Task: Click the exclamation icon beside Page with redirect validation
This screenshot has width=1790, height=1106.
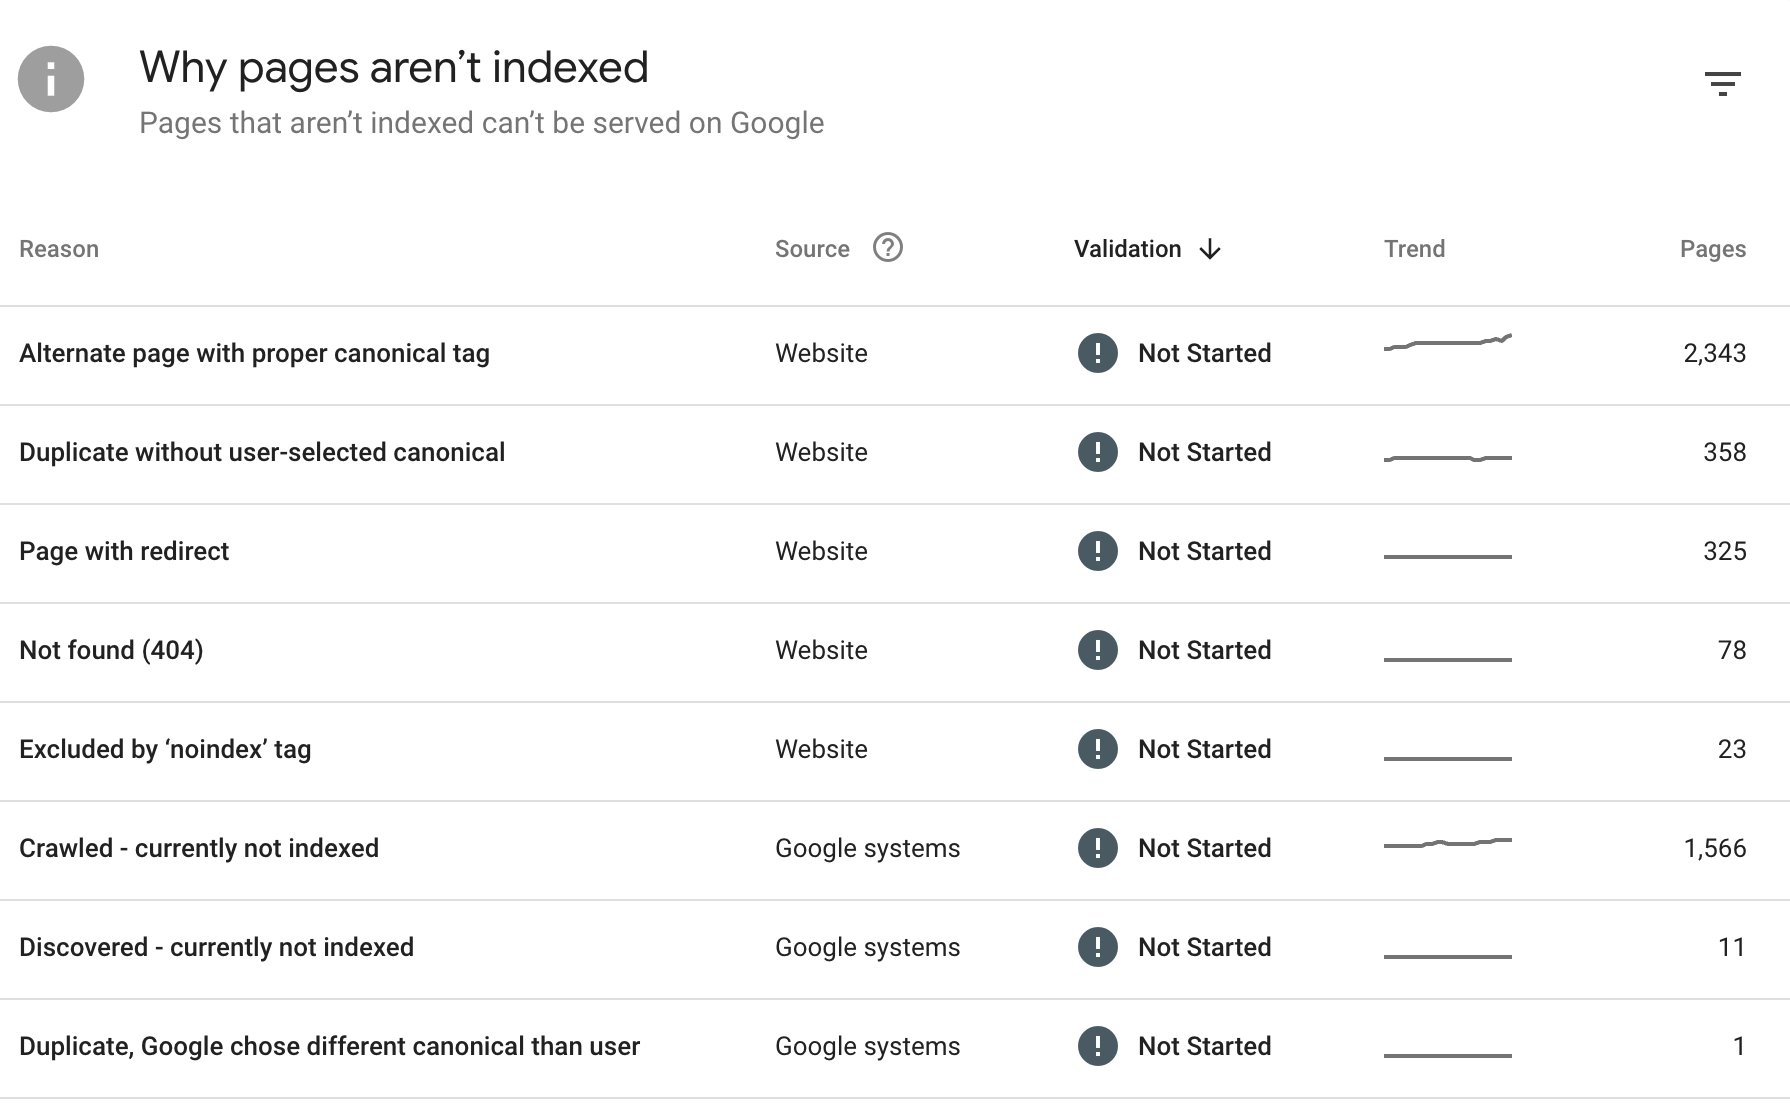Action: 1097,551
